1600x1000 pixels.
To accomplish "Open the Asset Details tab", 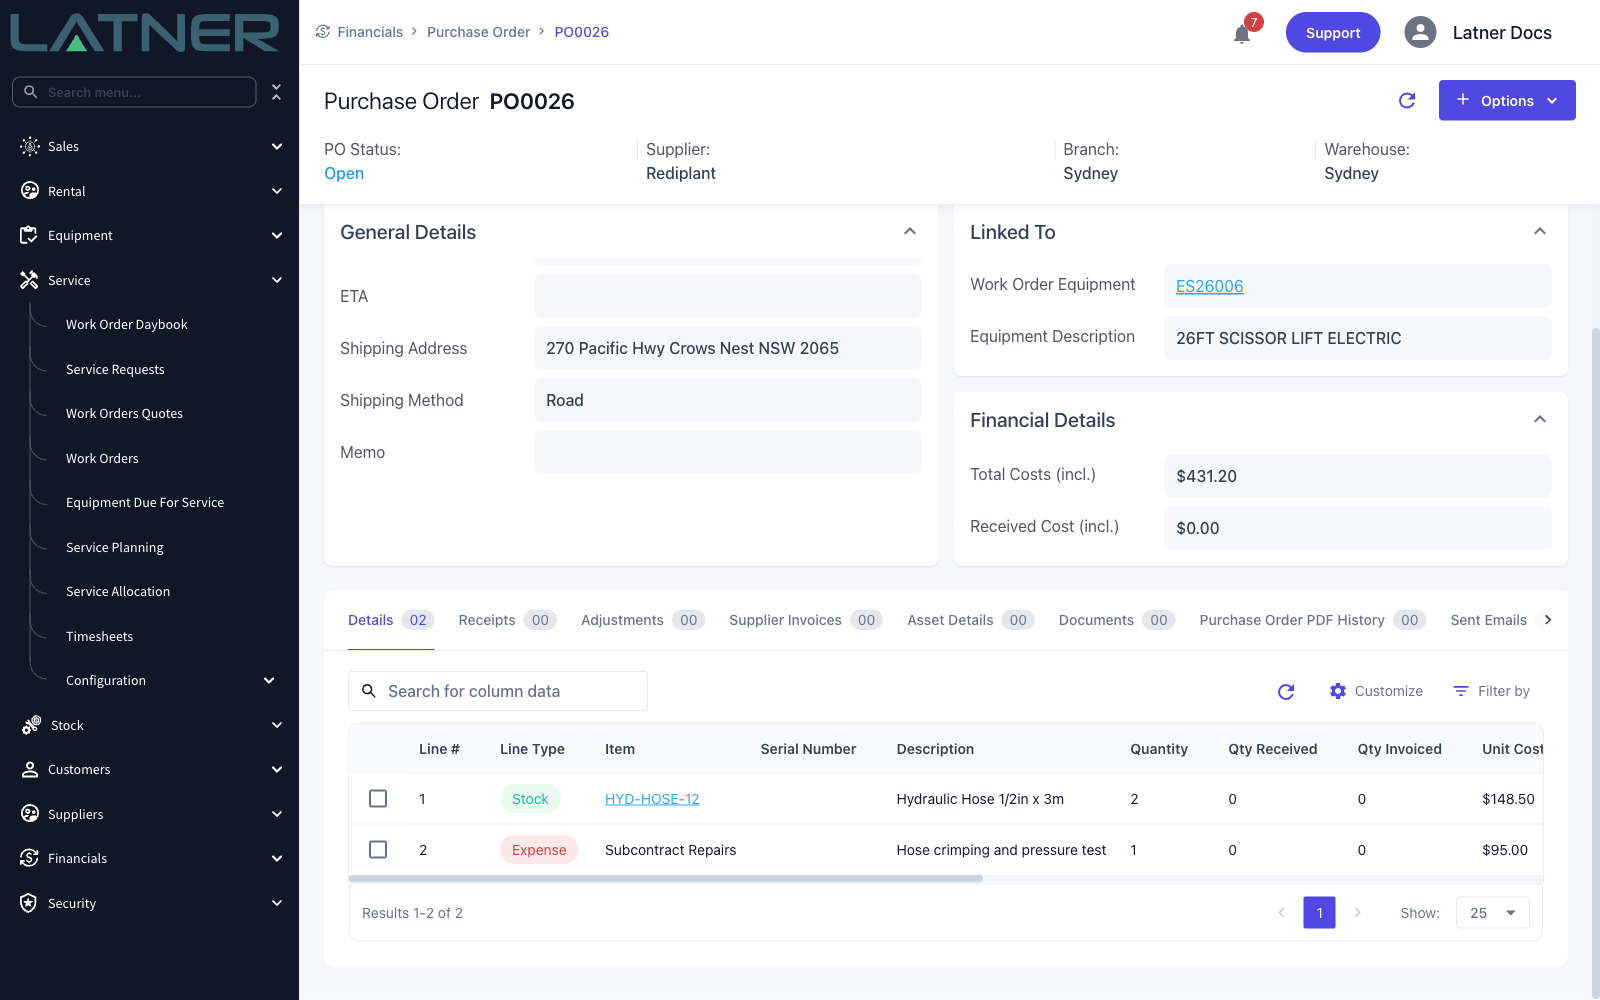I will click(971, 620).
